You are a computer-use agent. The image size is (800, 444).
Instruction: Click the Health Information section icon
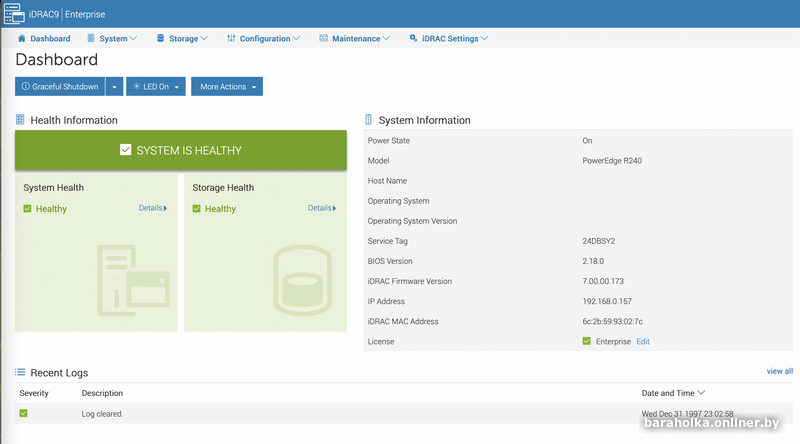[x=20, y=120]
